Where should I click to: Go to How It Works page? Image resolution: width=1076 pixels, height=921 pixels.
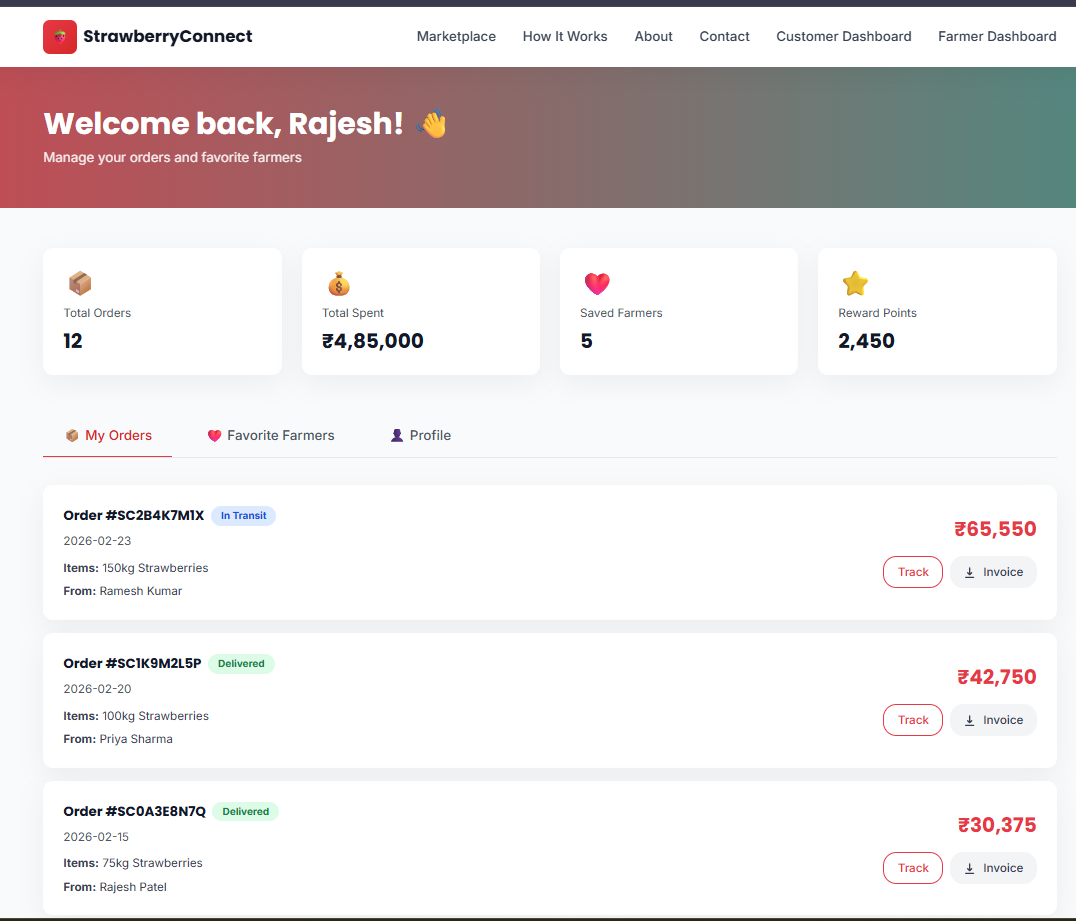565,37
